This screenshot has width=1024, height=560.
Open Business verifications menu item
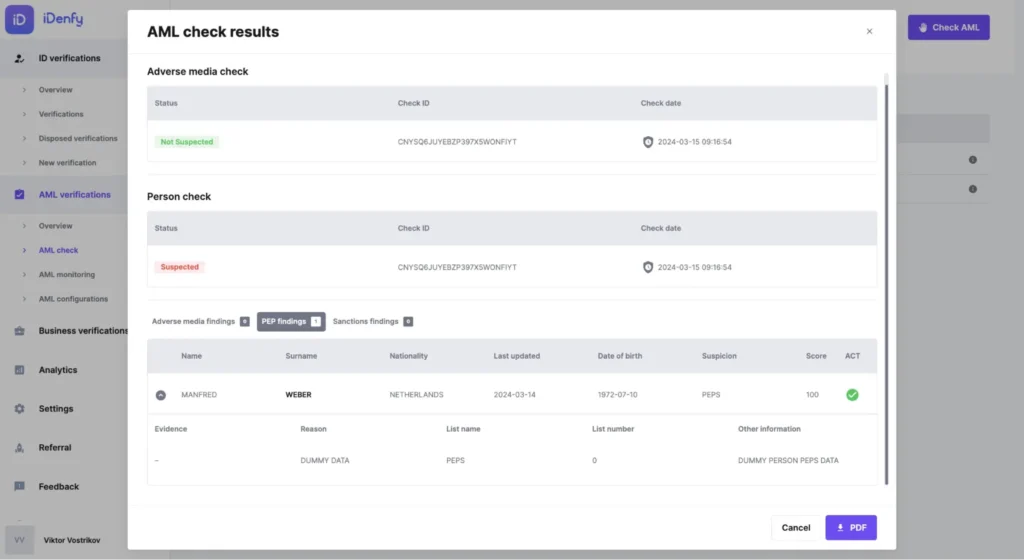83,331
